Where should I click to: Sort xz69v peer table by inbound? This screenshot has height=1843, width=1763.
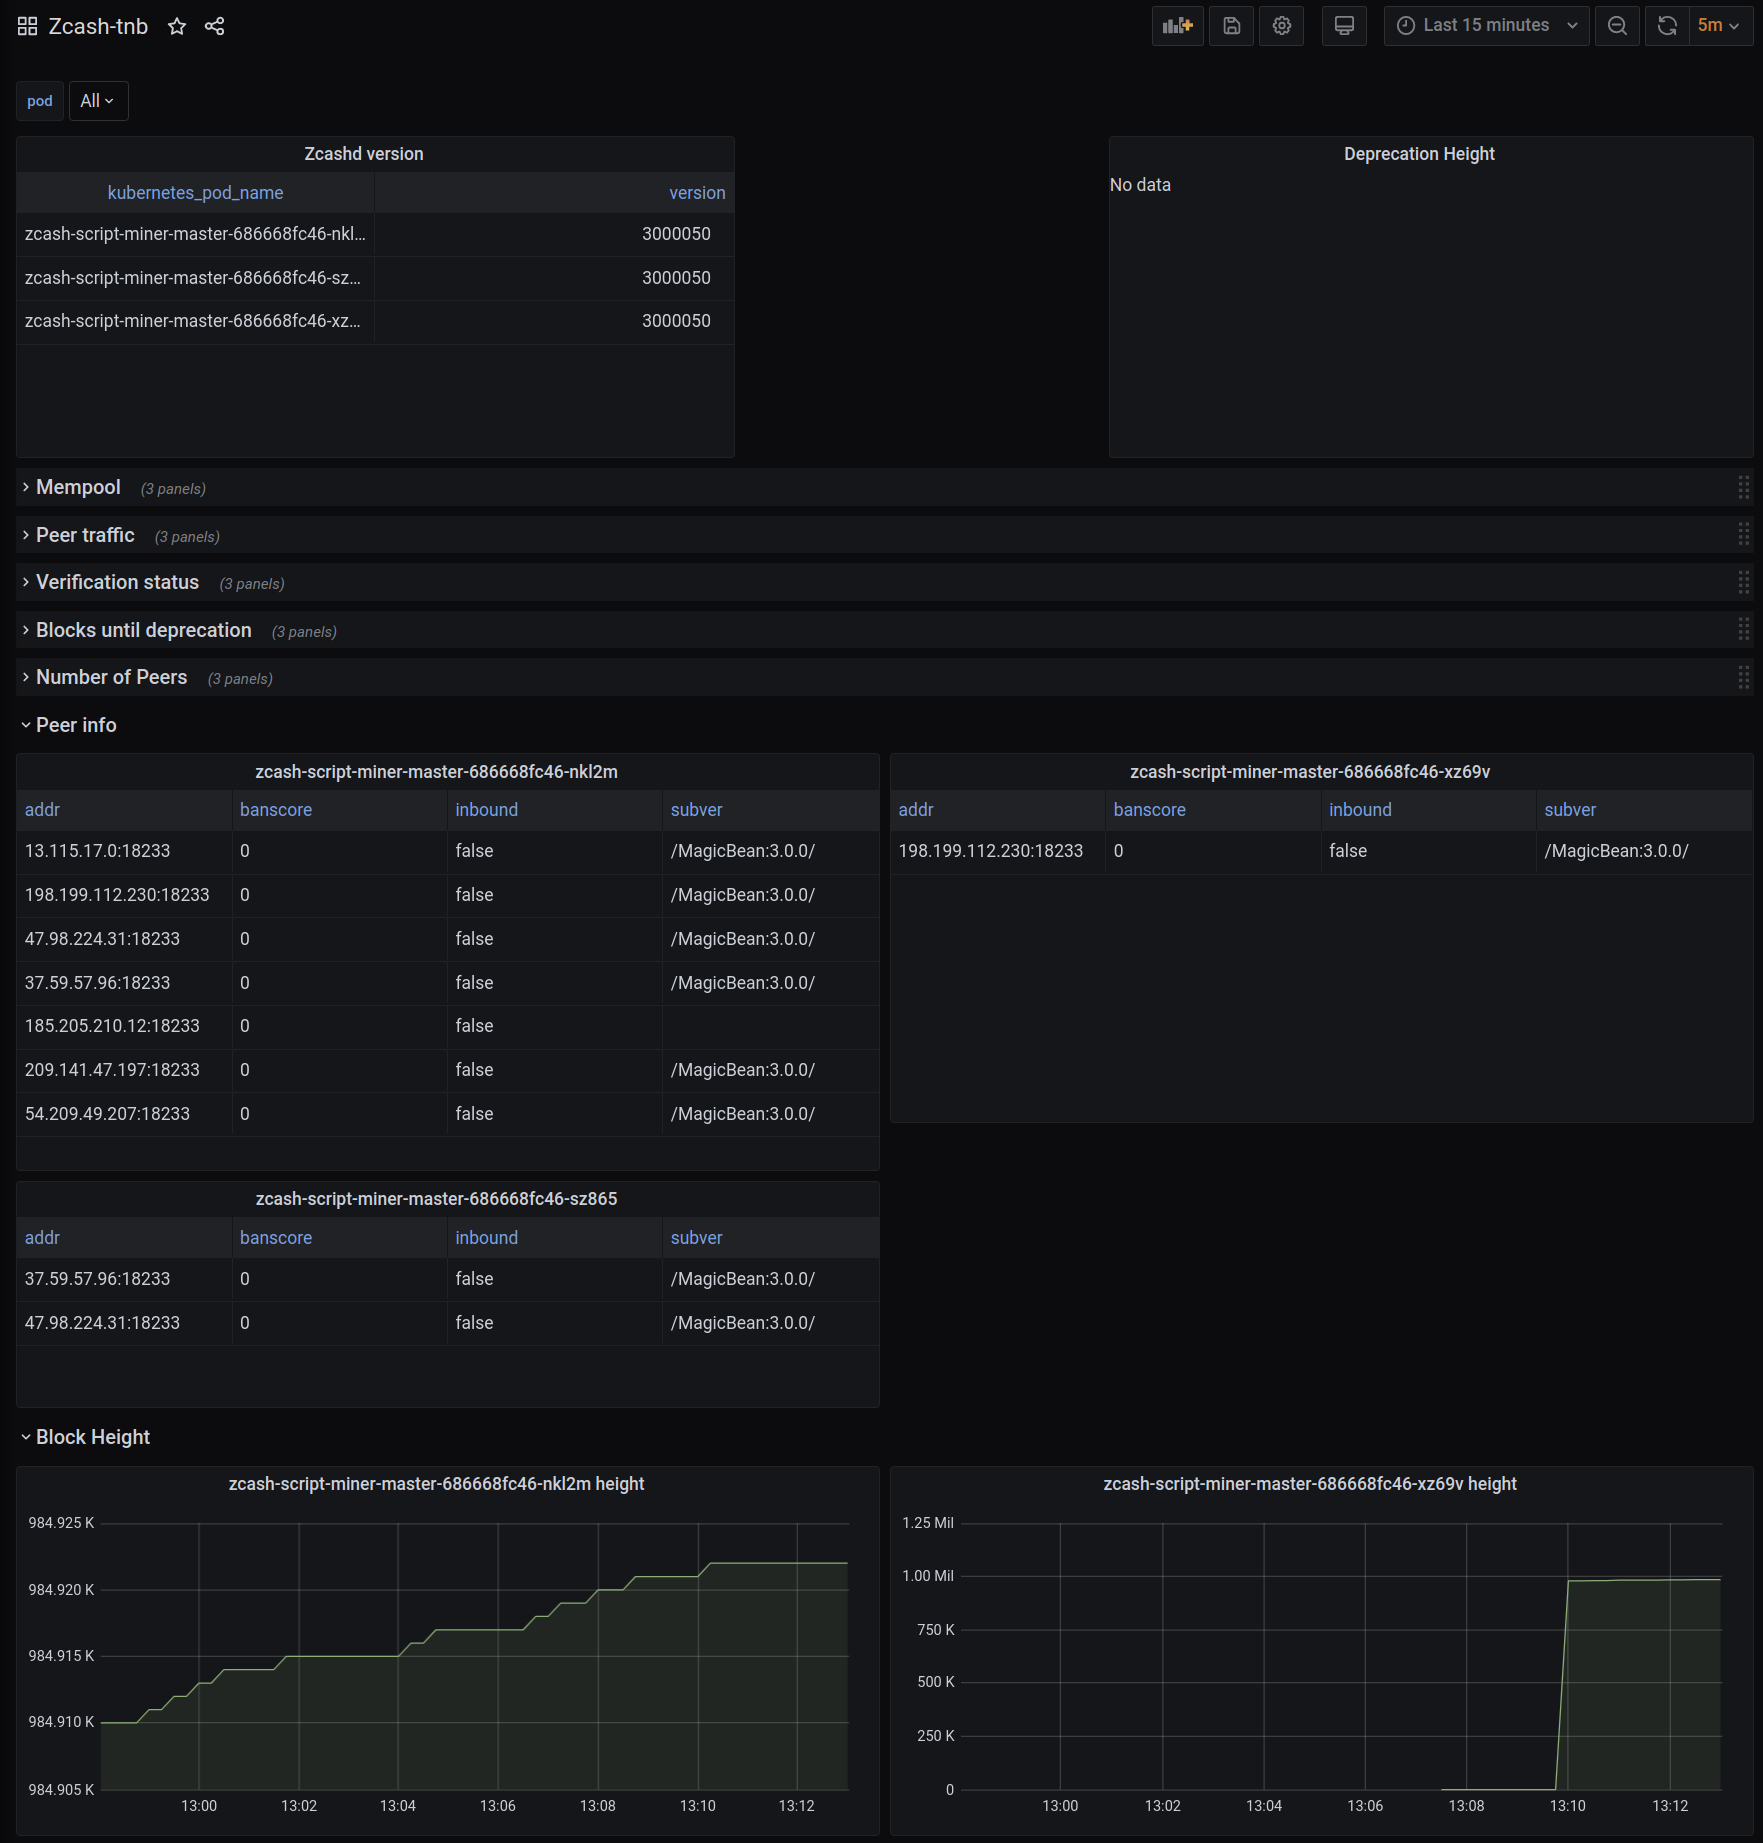pos(1360,810)
